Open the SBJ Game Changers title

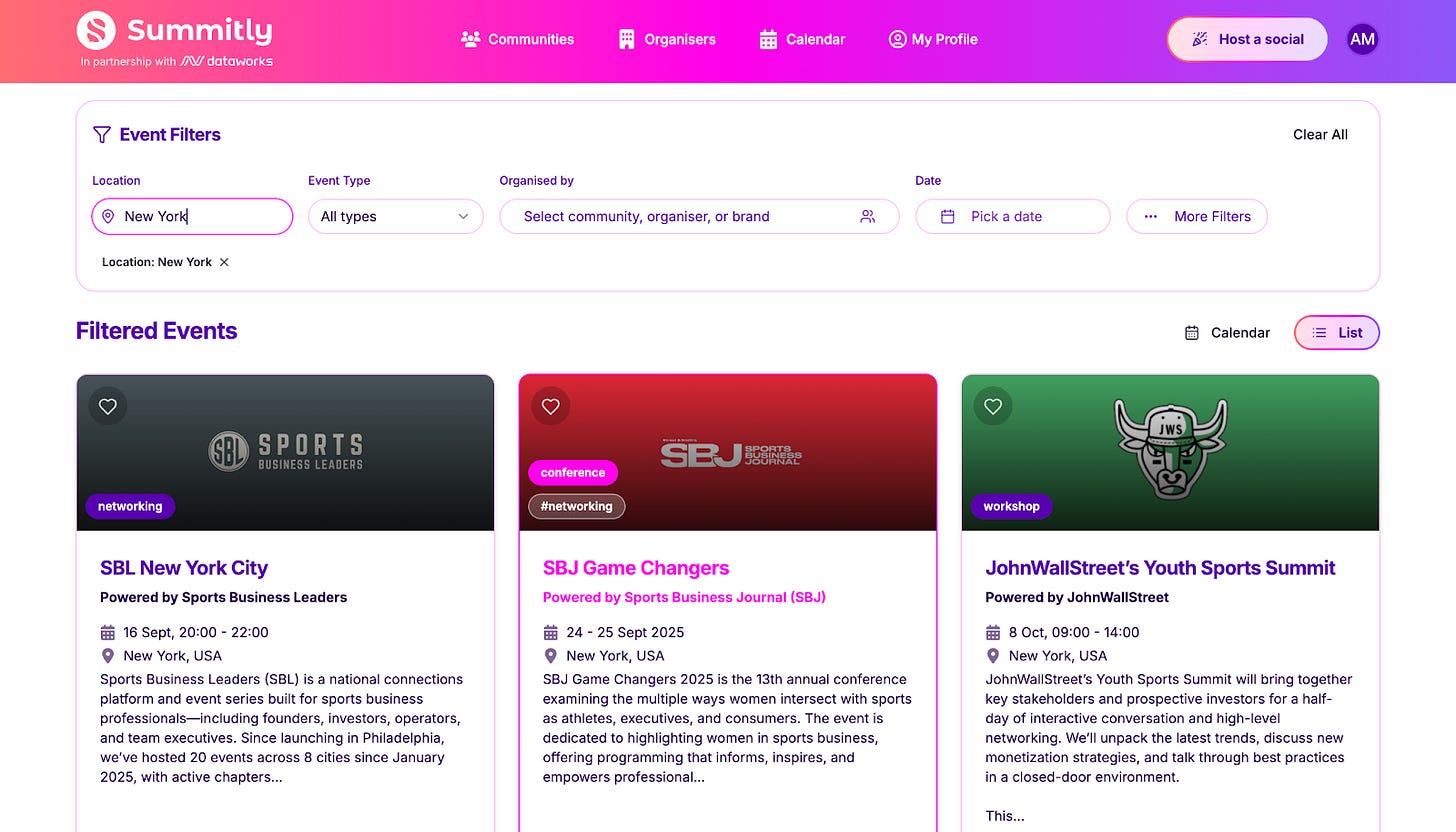pos(636,568)
